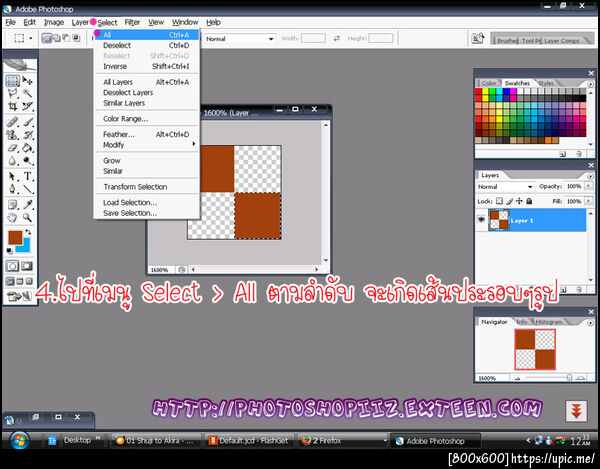Reset default foreground and background colors
The width and height of the screenshot is (600, 469).
pos(10,251)
